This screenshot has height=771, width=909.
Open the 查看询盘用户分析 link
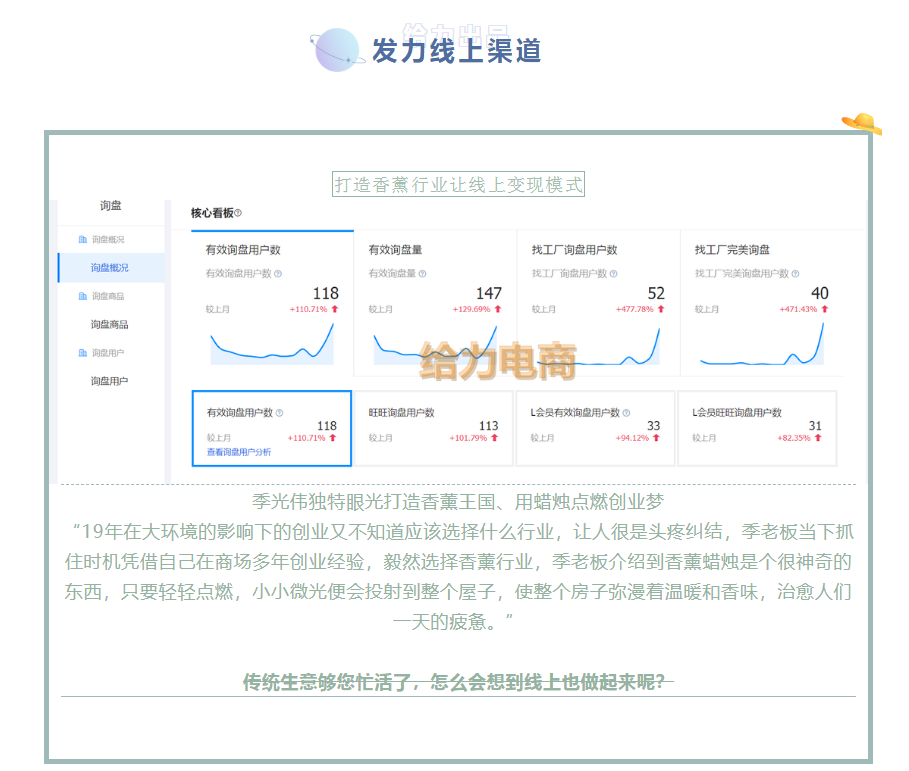(238, 452)
